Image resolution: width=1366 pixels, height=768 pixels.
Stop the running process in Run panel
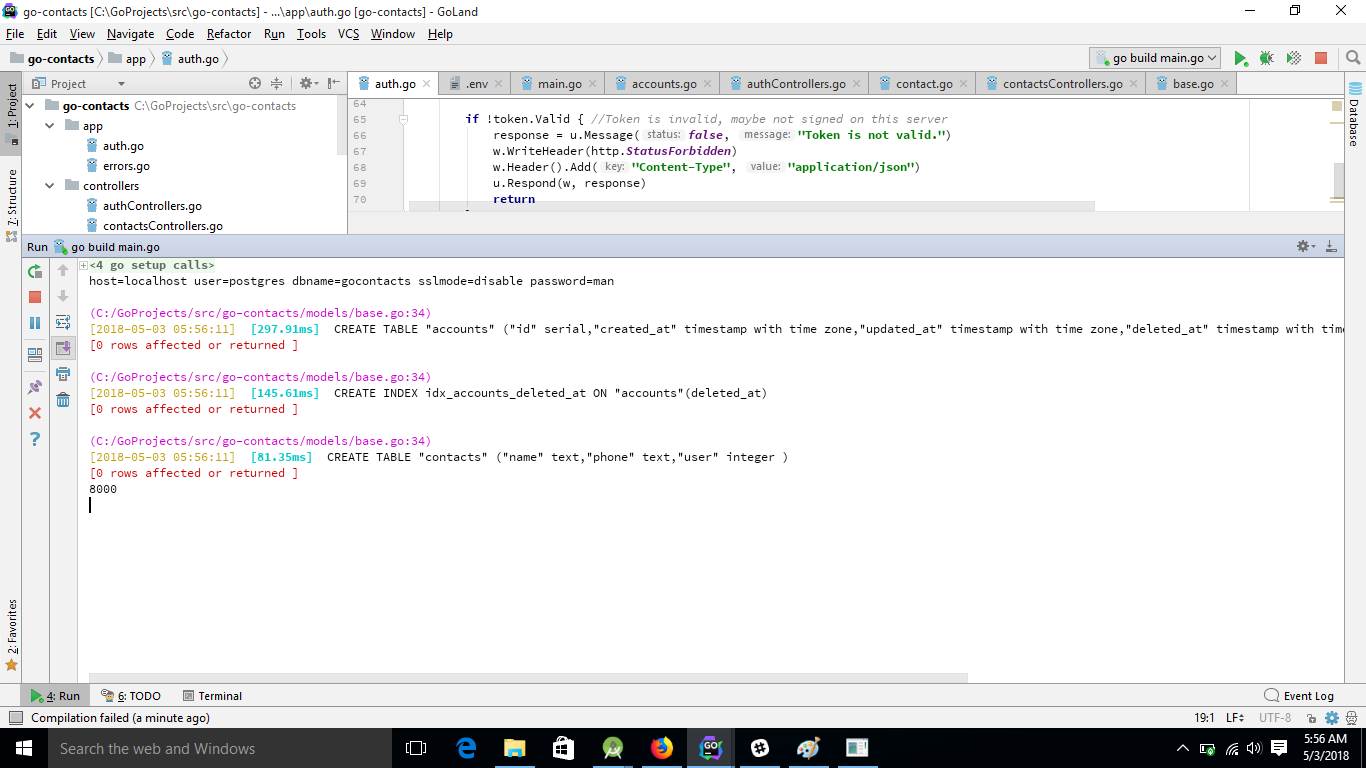(x=35, y=297)
